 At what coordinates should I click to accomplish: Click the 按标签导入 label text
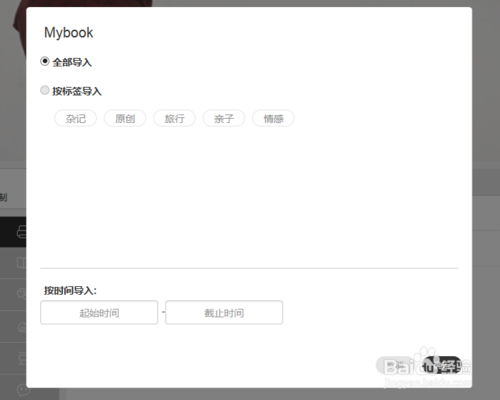77,91
